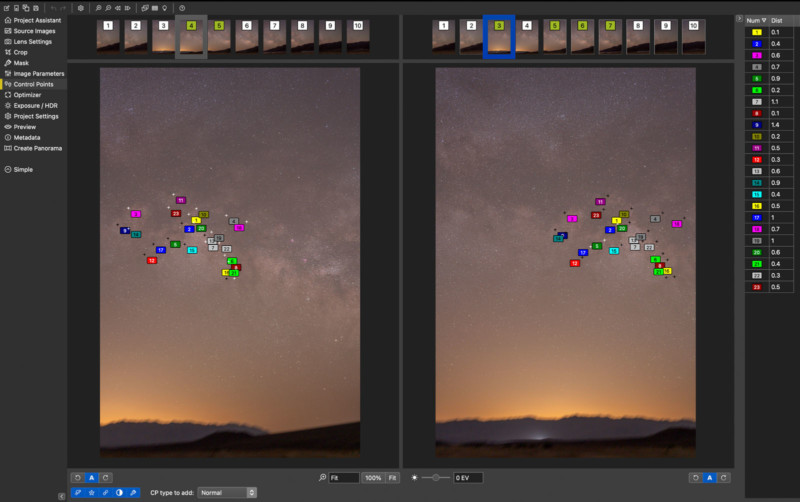Click the help question mark icon in toolbar
This screenshot has width=800, height=502.
tap(181, 7)
